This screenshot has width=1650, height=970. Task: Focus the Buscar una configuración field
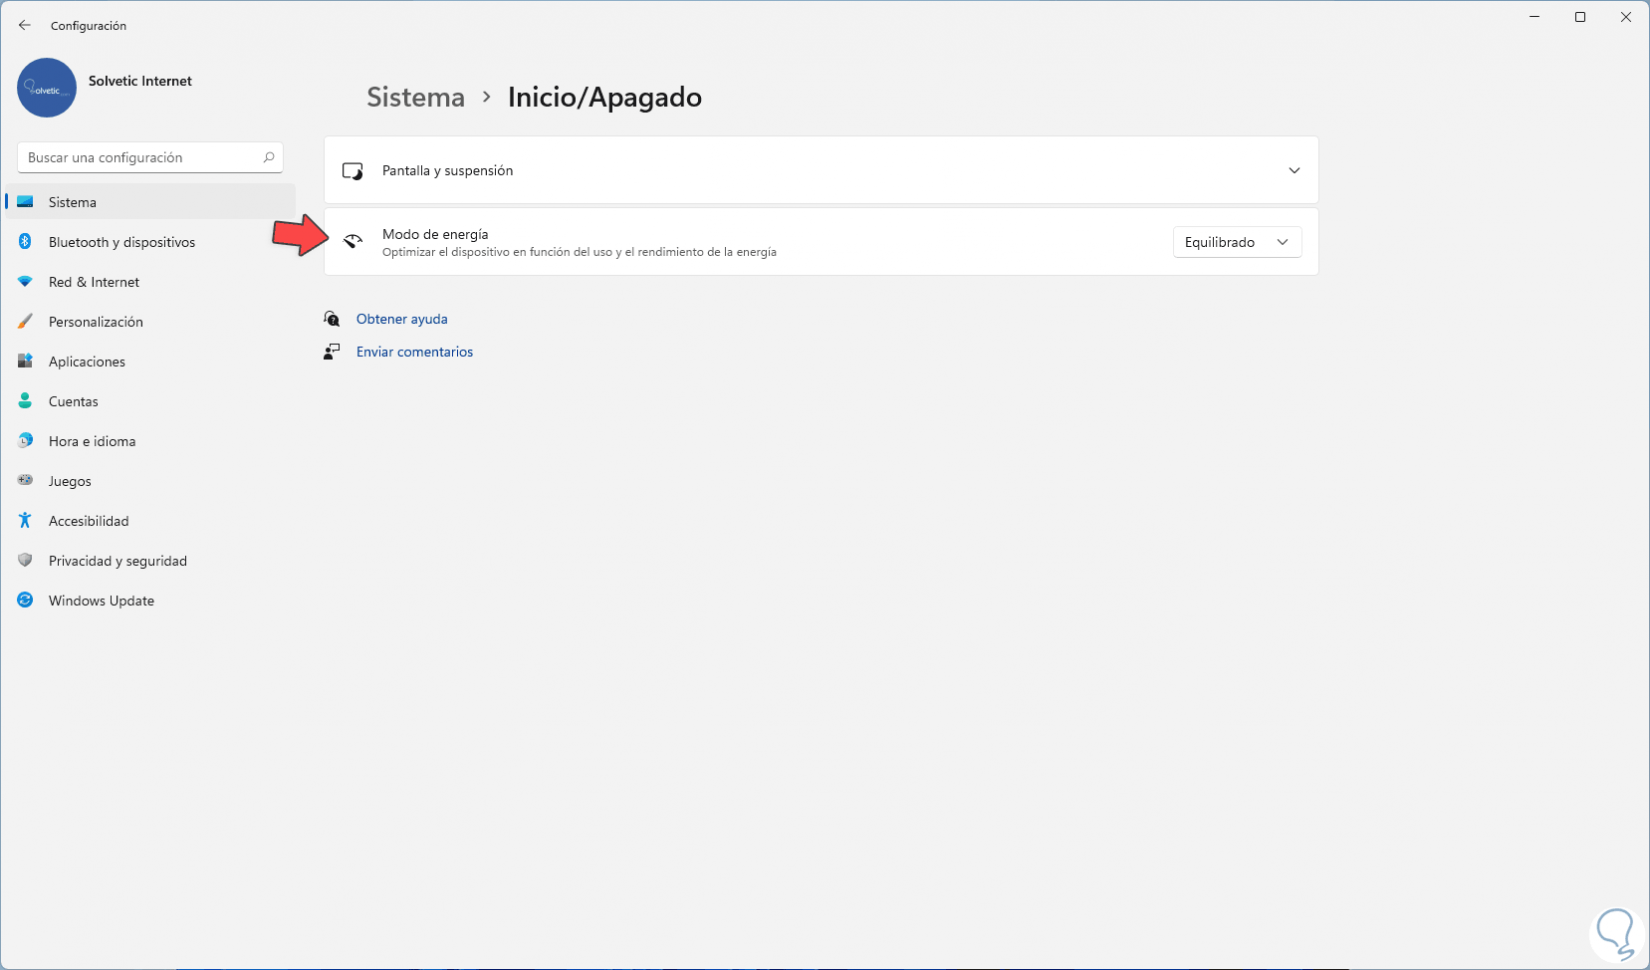coord(140,157)
